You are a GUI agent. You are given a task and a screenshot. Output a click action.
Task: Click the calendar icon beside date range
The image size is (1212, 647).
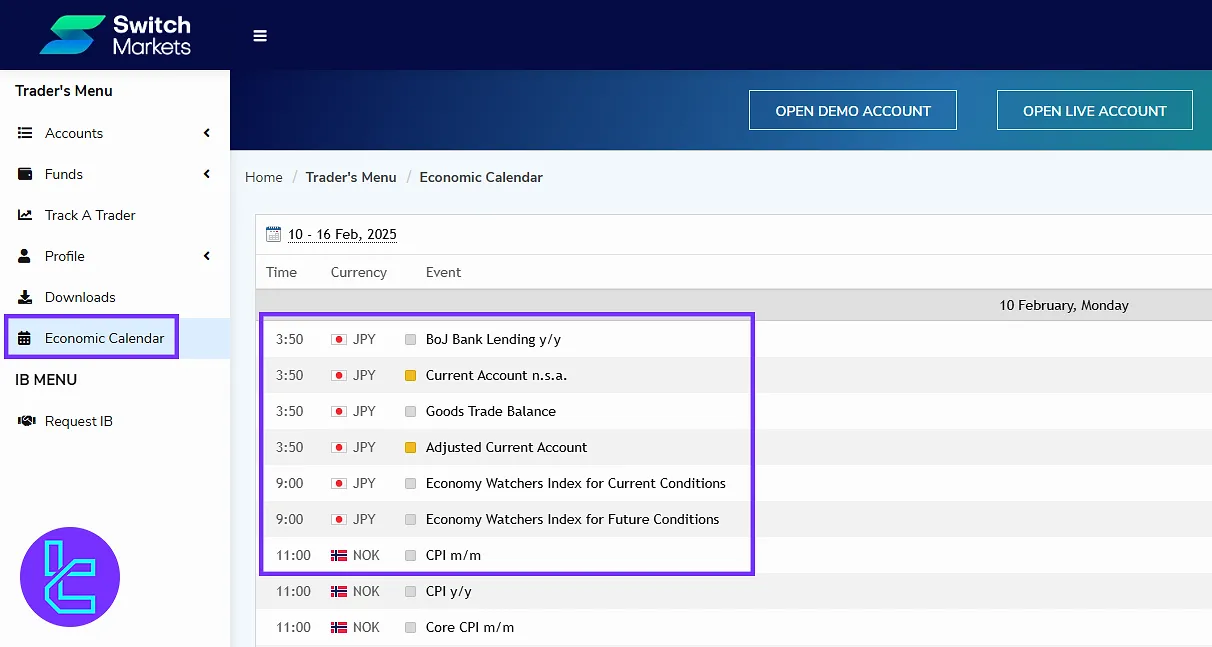coord(273,234)
